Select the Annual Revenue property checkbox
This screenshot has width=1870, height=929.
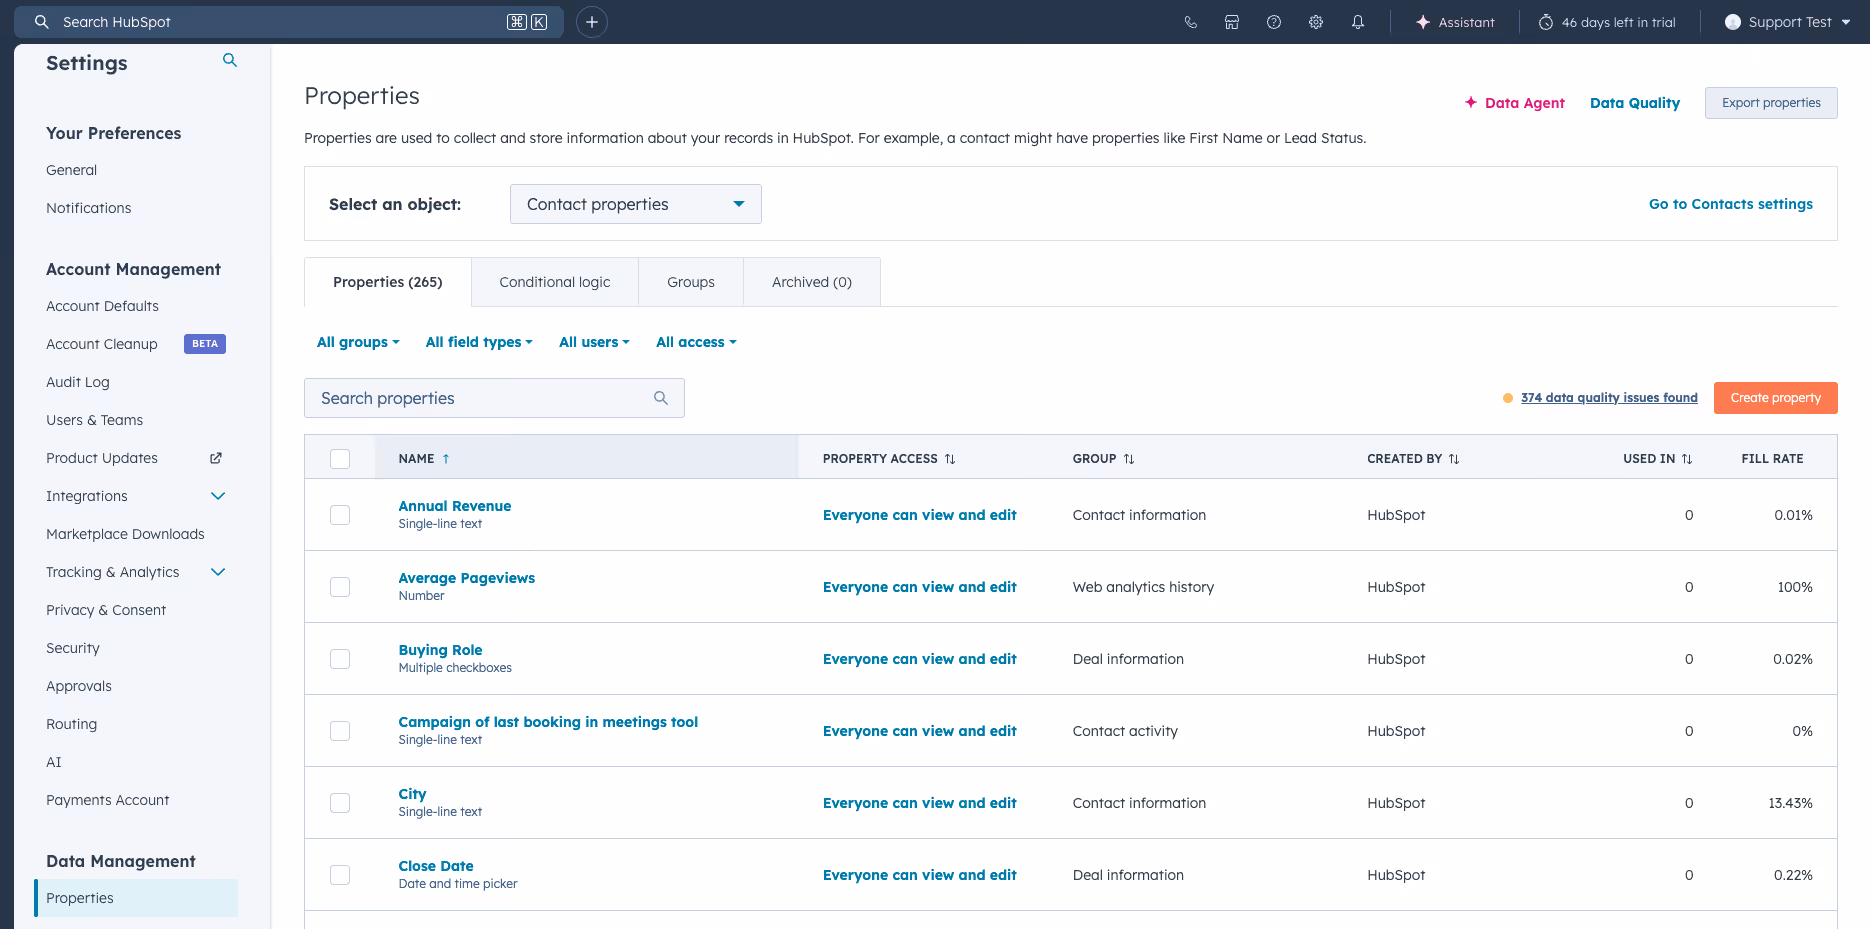point(340,515)
